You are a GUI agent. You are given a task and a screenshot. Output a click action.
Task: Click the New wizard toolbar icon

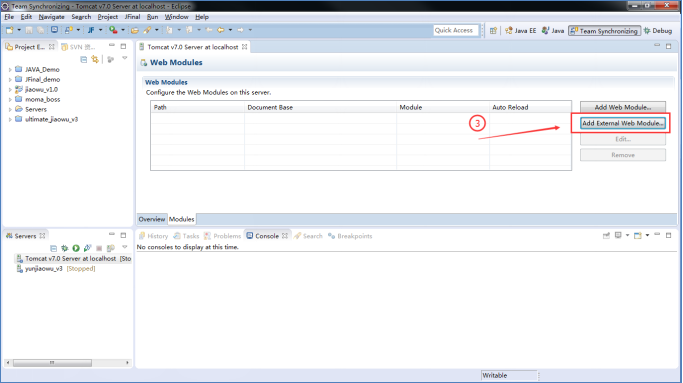[x=10, y=30]
